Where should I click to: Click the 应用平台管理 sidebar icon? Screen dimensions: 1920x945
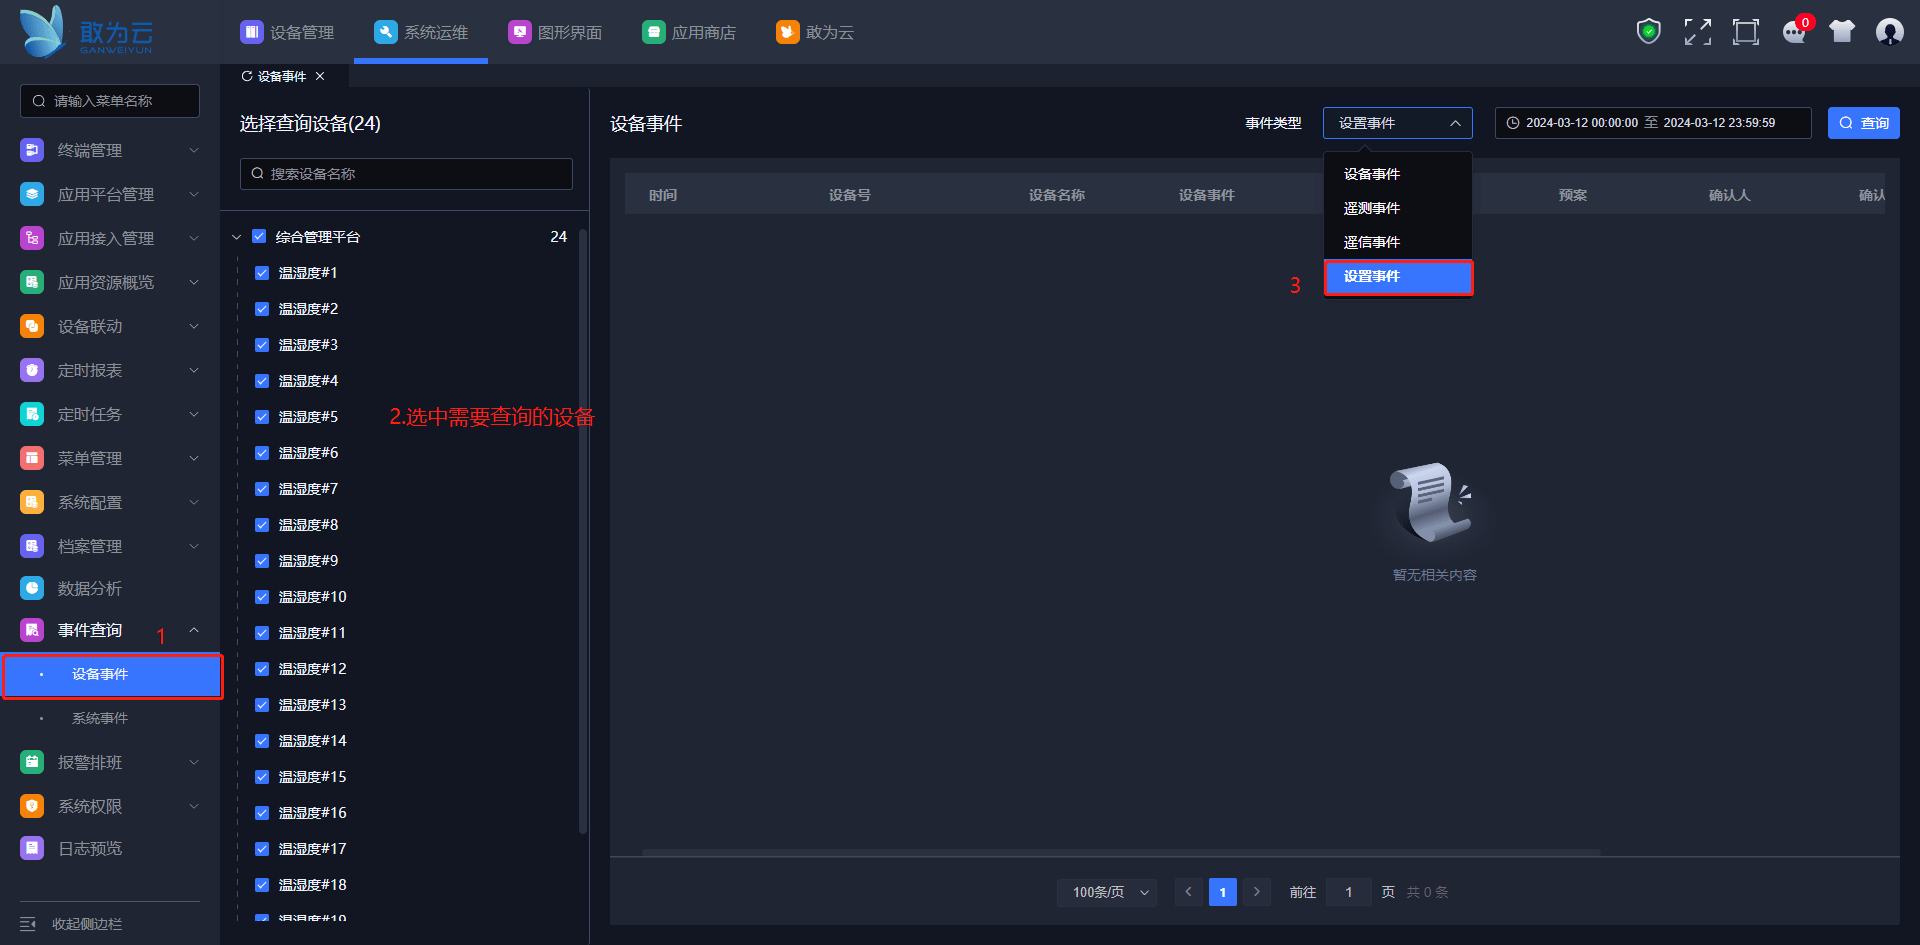point(32,194)
